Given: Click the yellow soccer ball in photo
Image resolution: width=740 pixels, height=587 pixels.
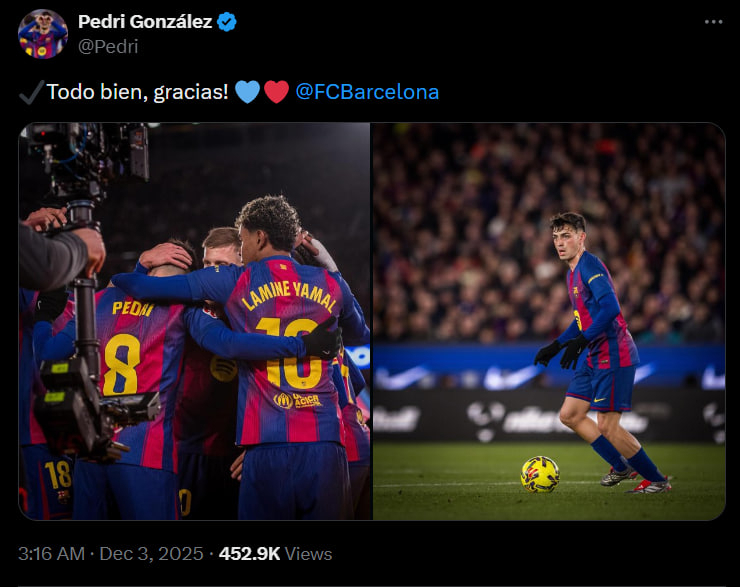Looking at the screenshot, I should 540,474.
